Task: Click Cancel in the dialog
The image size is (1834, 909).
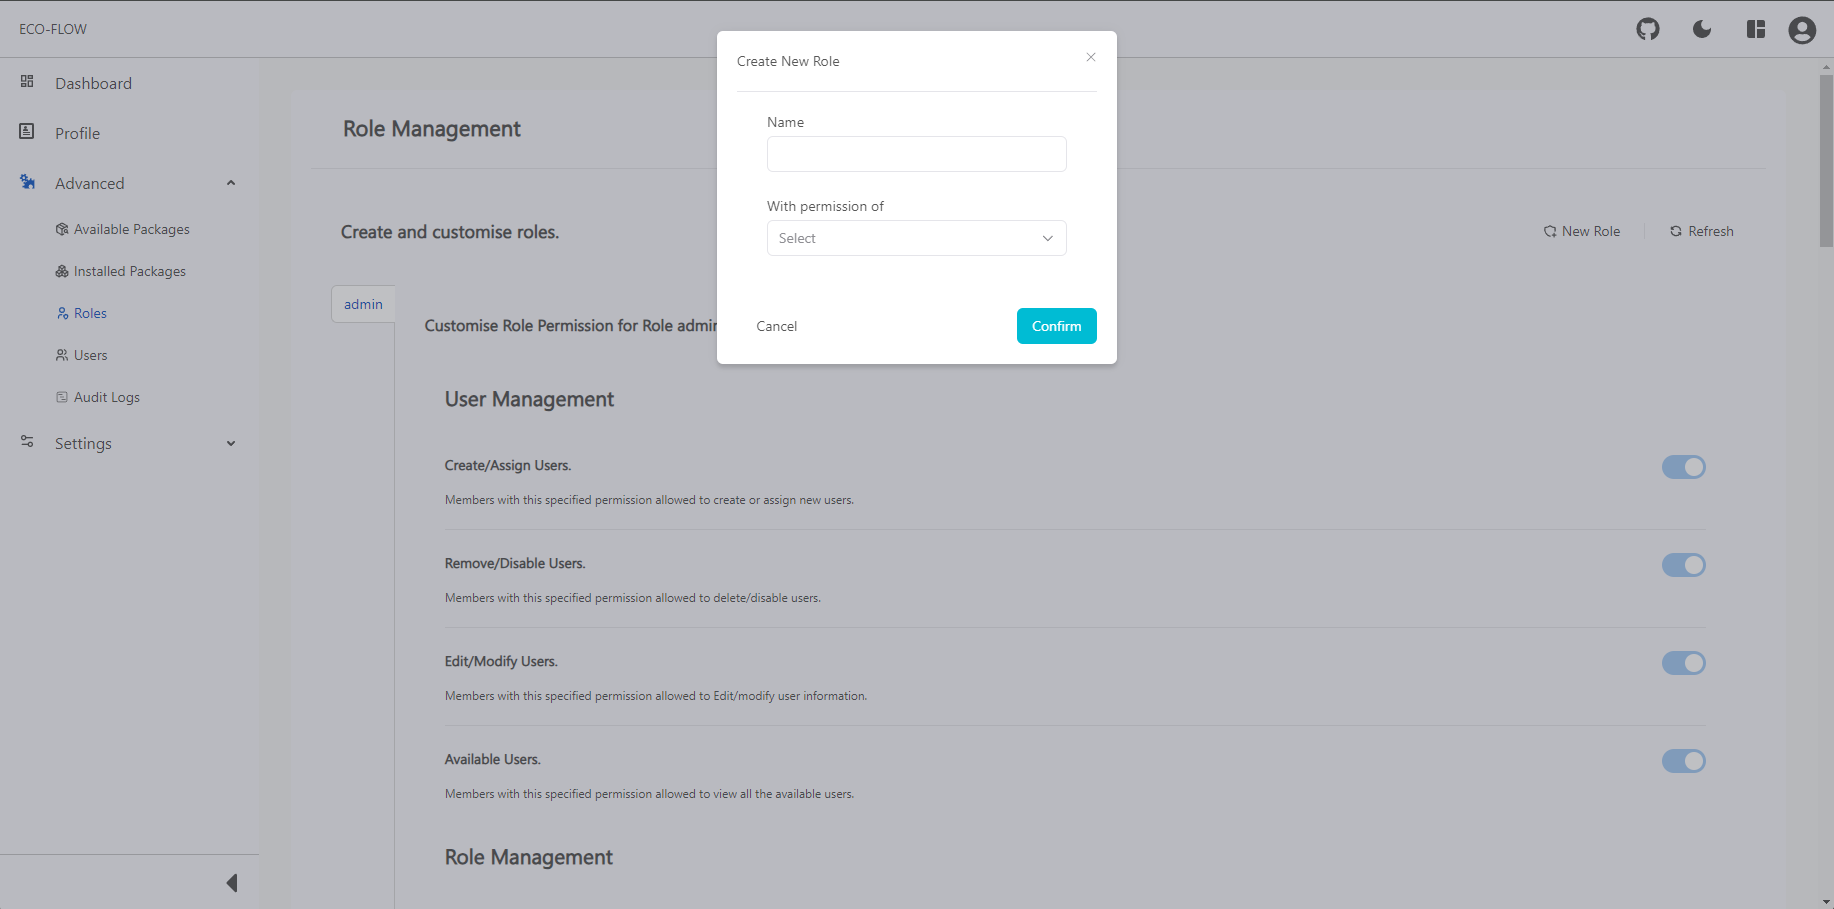Action: pos(777,326)
